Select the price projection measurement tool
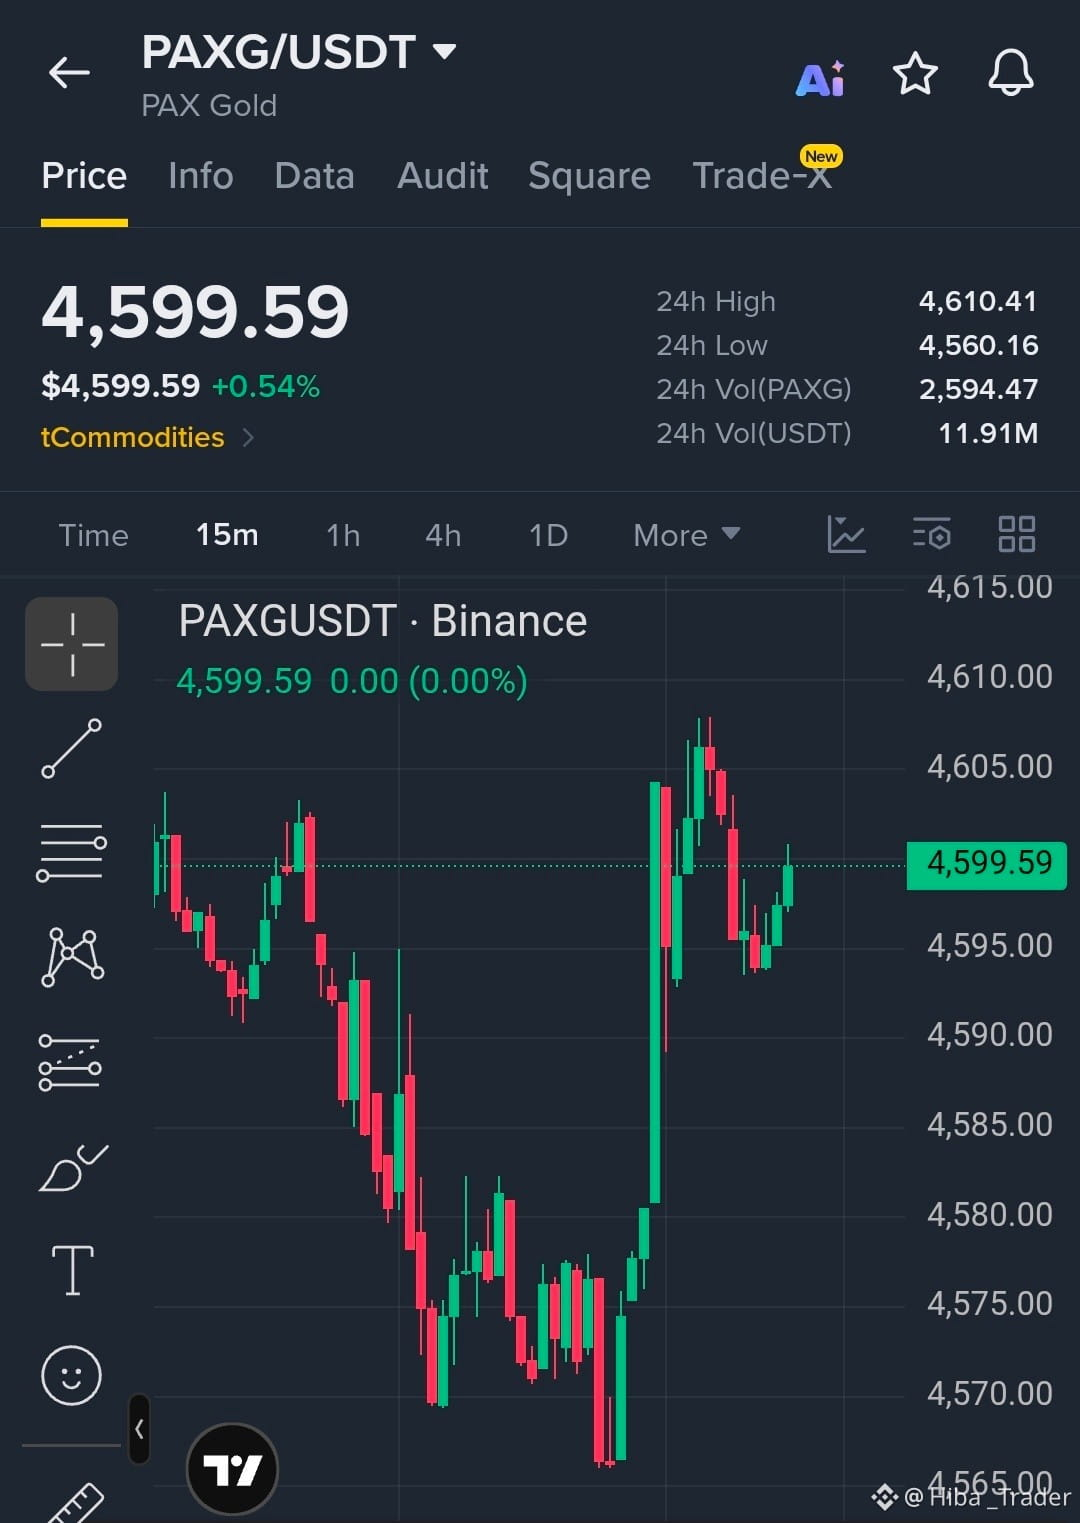This screenshot has width=1080, height=1523. tap(70, 1062)
